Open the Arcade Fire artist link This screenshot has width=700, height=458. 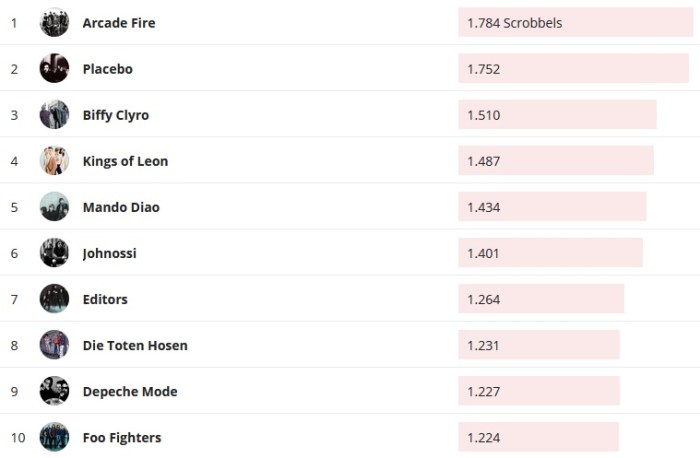118,23
